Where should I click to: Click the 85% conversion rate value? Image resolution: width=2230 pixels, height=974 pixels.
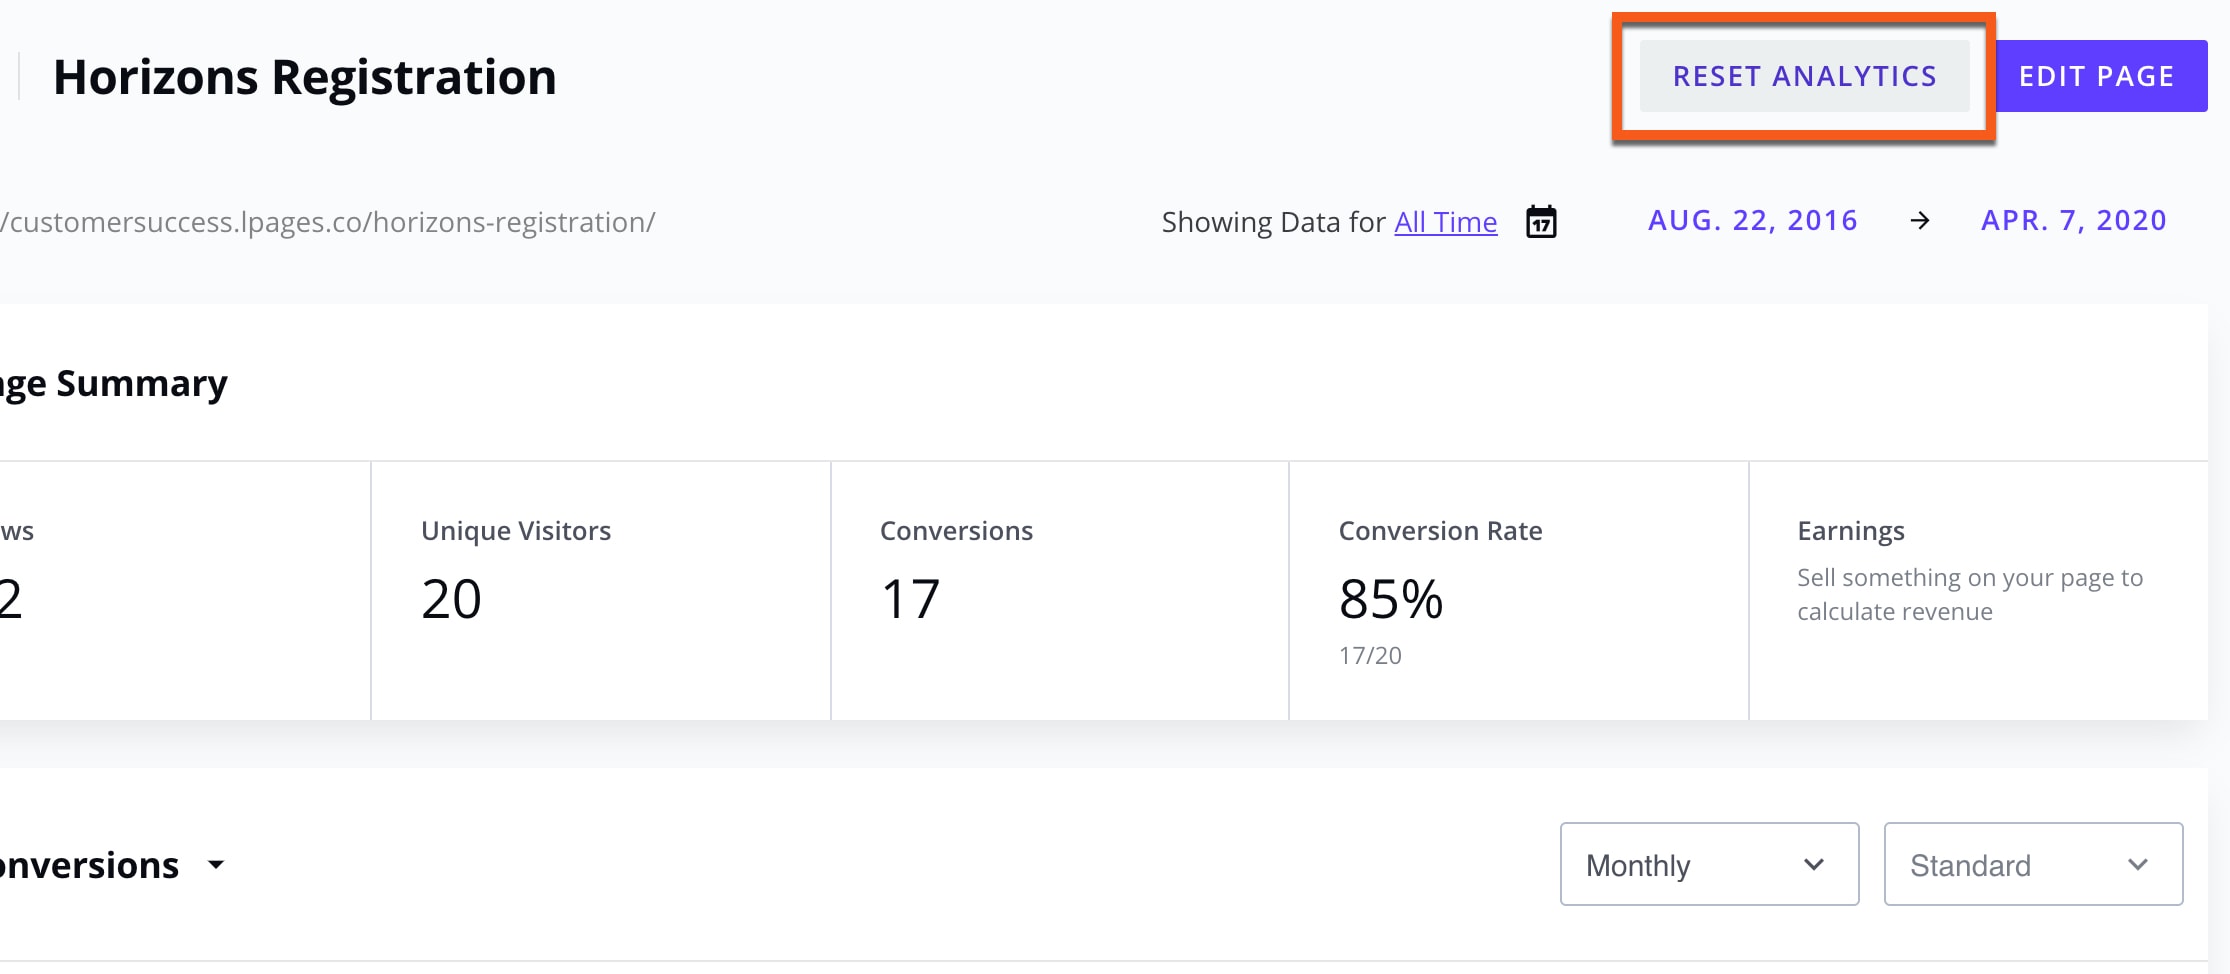(1391, 599)
